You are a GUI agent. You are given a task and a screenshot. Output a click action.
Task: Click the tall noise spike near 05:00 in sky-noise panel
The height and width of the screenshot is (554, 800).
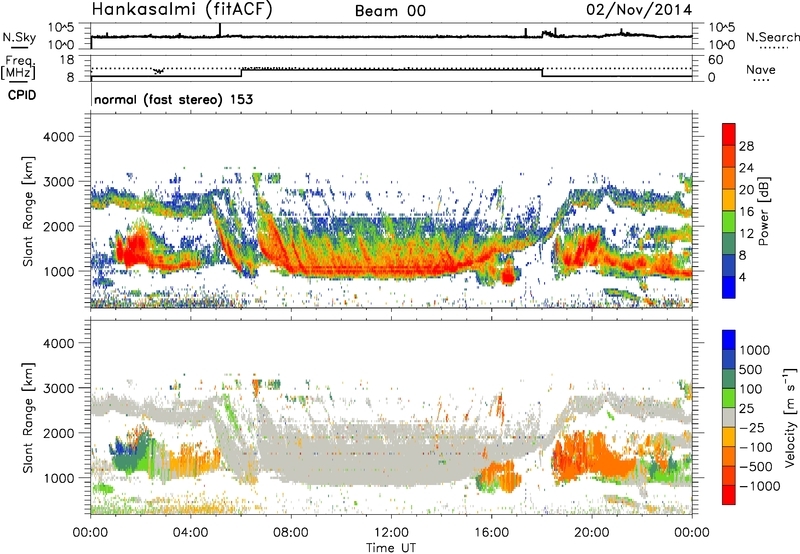(x=220, y=30)
